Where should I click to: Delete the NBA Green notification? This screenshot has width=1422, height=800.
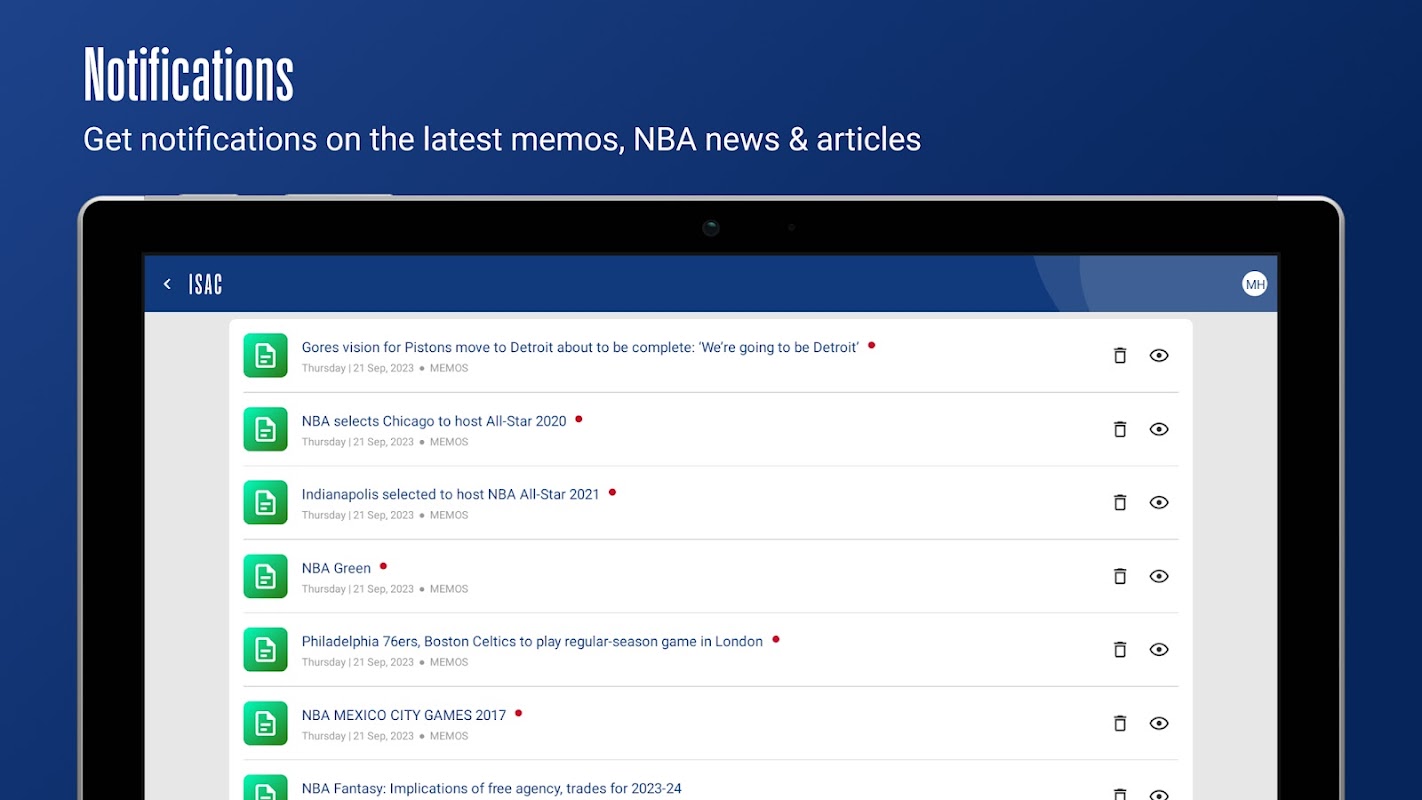coord(1120,576)
